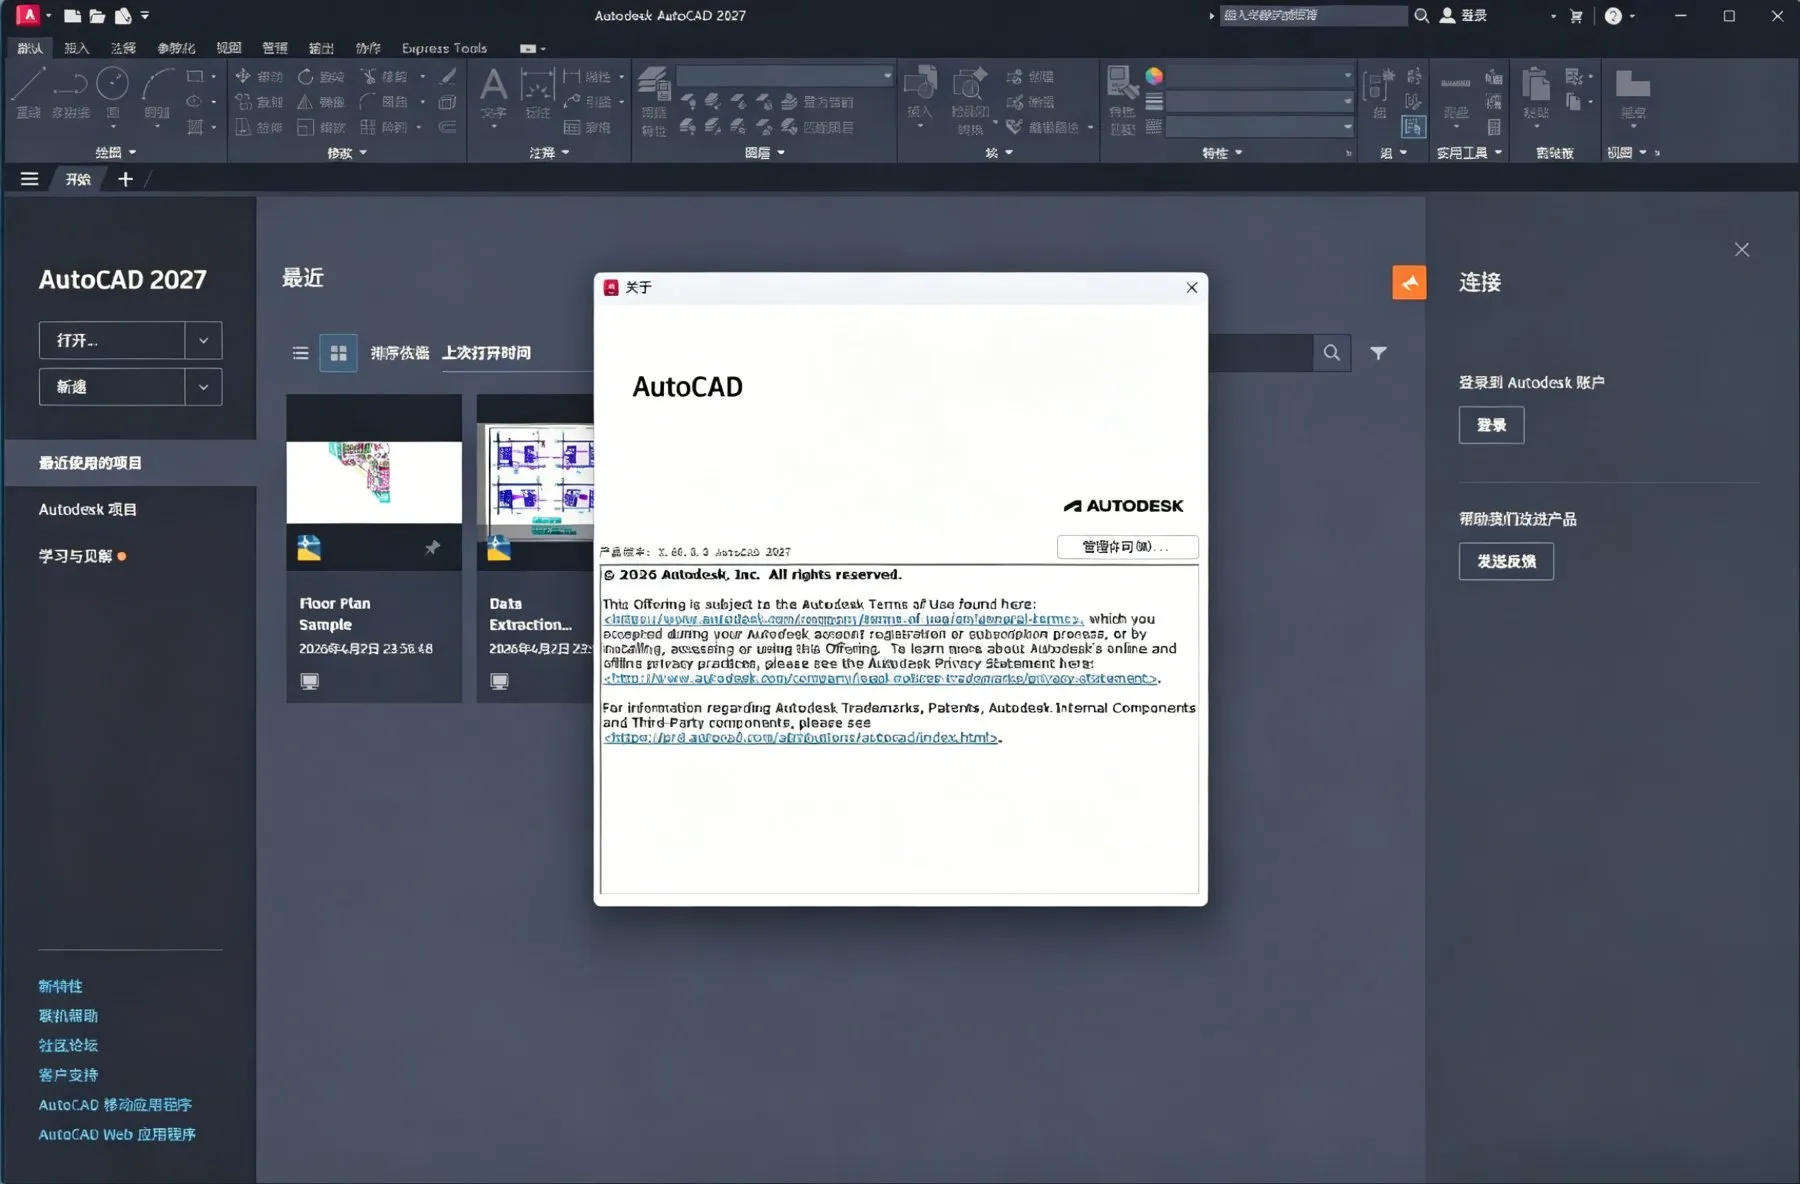This screenshot has height=1184, width=1800.
Task: Click the orange announcements icon
Action: 1409,283
